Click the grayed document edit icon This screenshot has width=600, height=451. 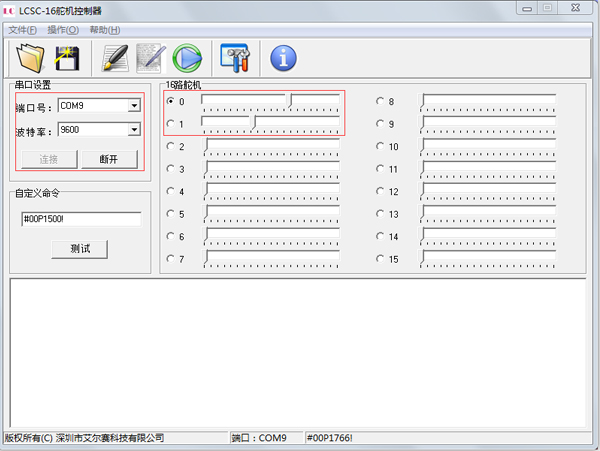tap(151, 58)
